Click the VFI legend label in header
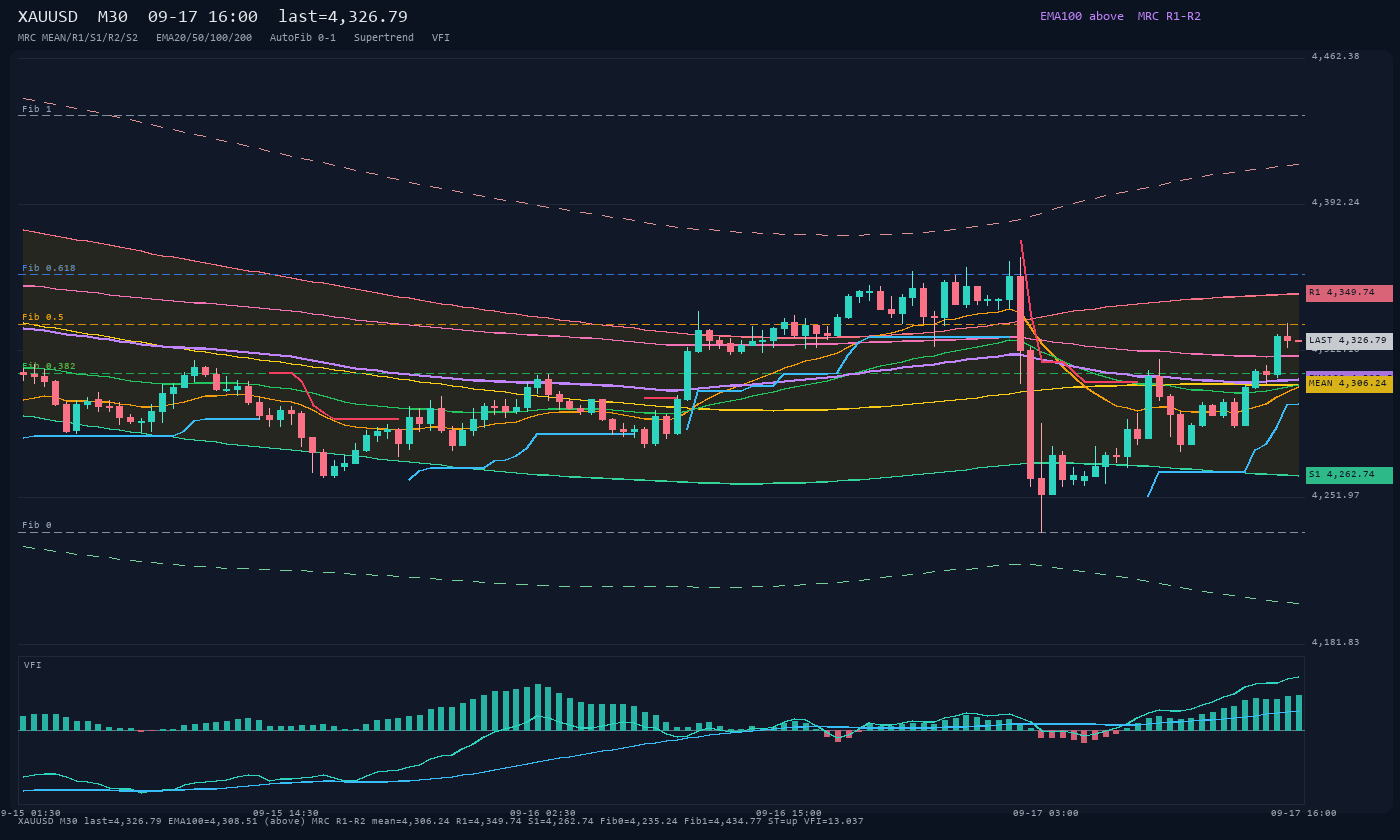The width and height of the screenshot is (1400, 840). (441, 37)
